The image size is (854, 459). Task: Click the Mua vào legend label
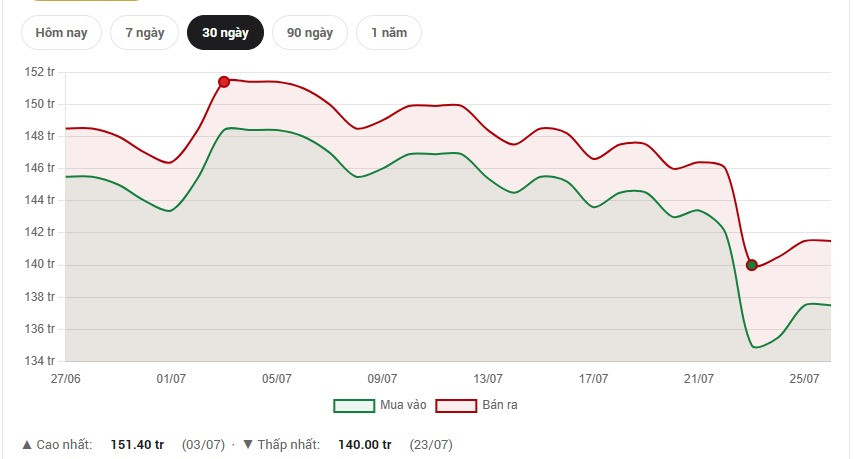tap(403, 405)
